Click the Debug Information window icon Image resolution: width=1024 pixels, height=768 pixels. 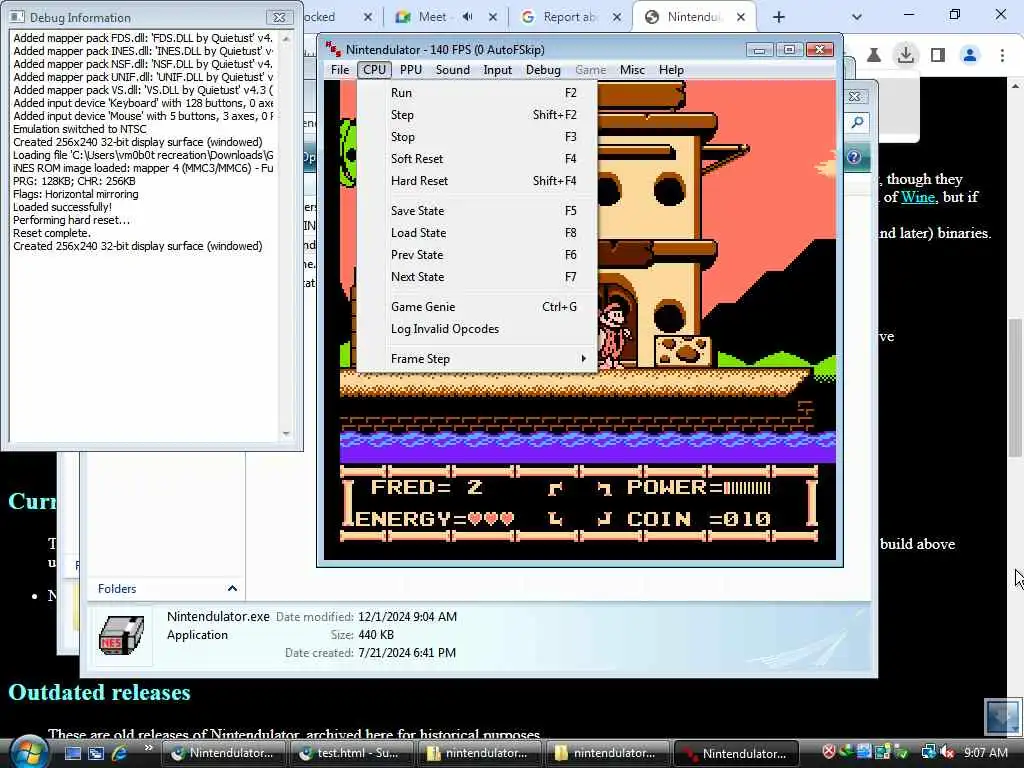(x=18, y=17)
